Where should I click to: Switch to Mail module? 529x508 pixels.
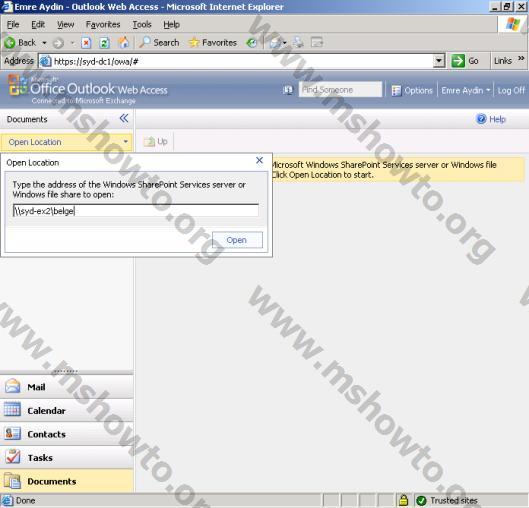pos(66,387)
